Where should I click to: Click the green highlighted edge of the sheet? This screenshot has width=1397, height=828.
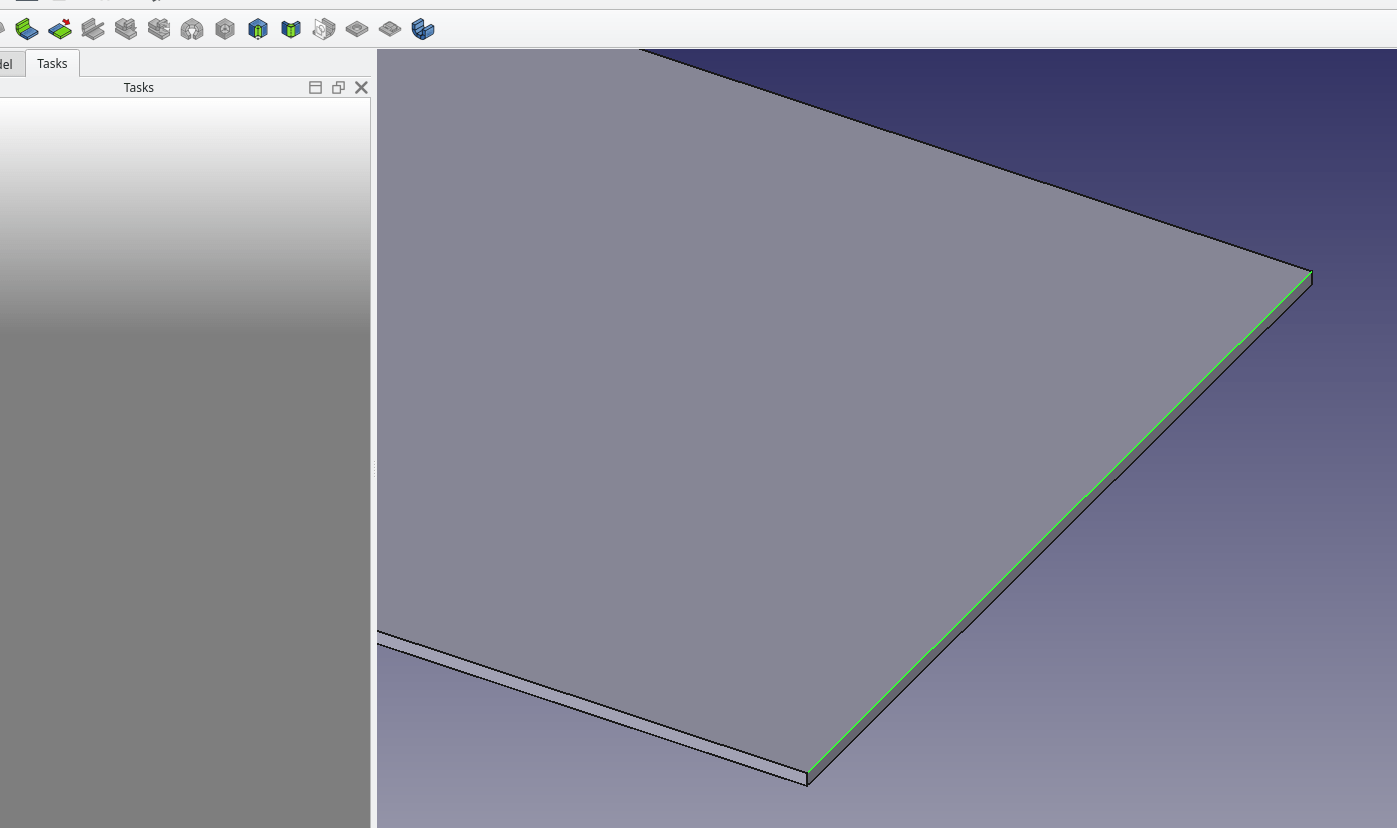[x=1060, y=522]
